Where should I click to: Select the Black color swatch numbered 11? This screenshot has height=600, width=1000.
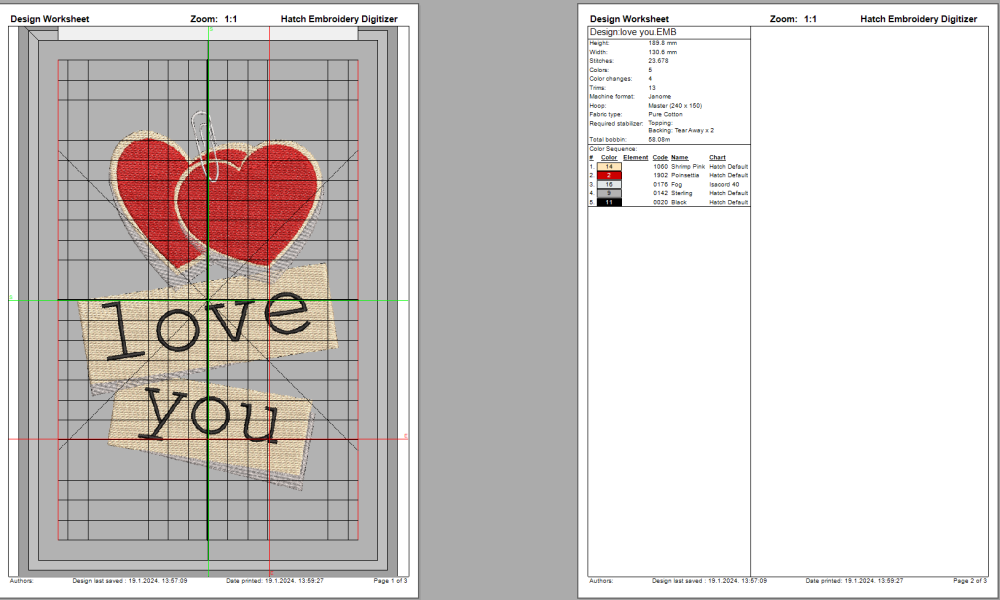point(609,202)
